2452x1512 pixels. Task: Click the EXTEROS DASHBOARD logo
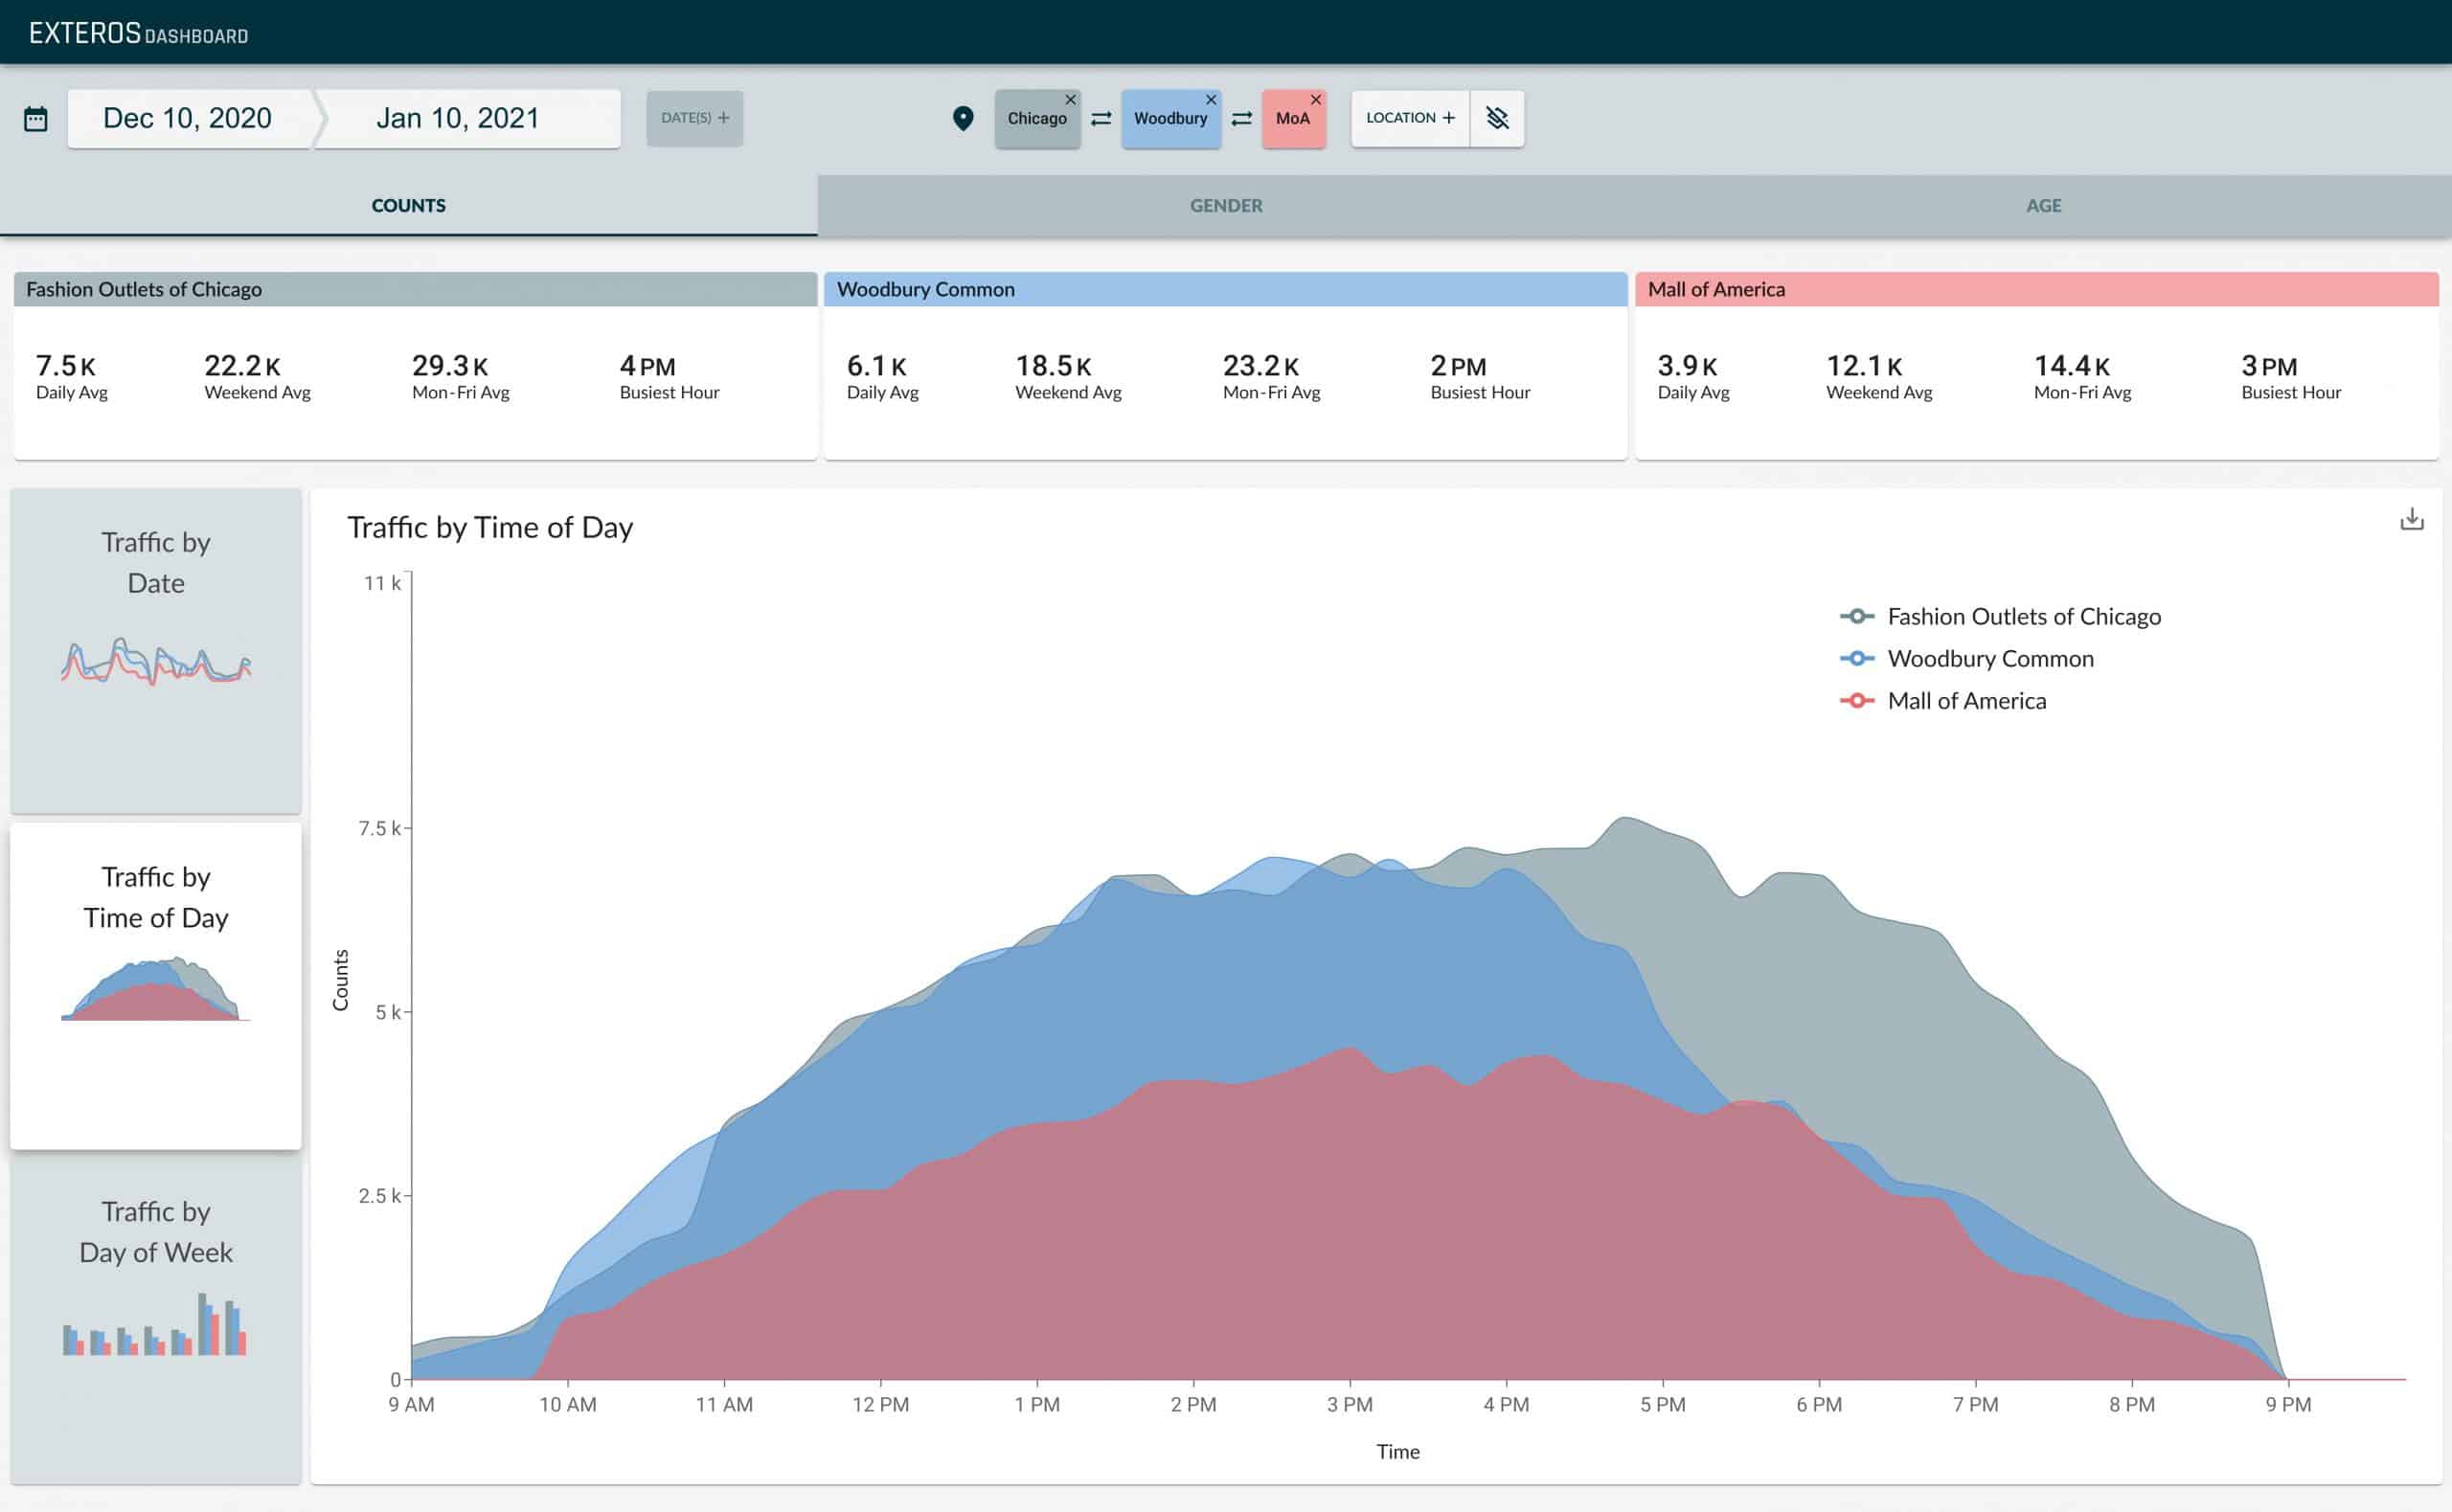tap(138, 34)
